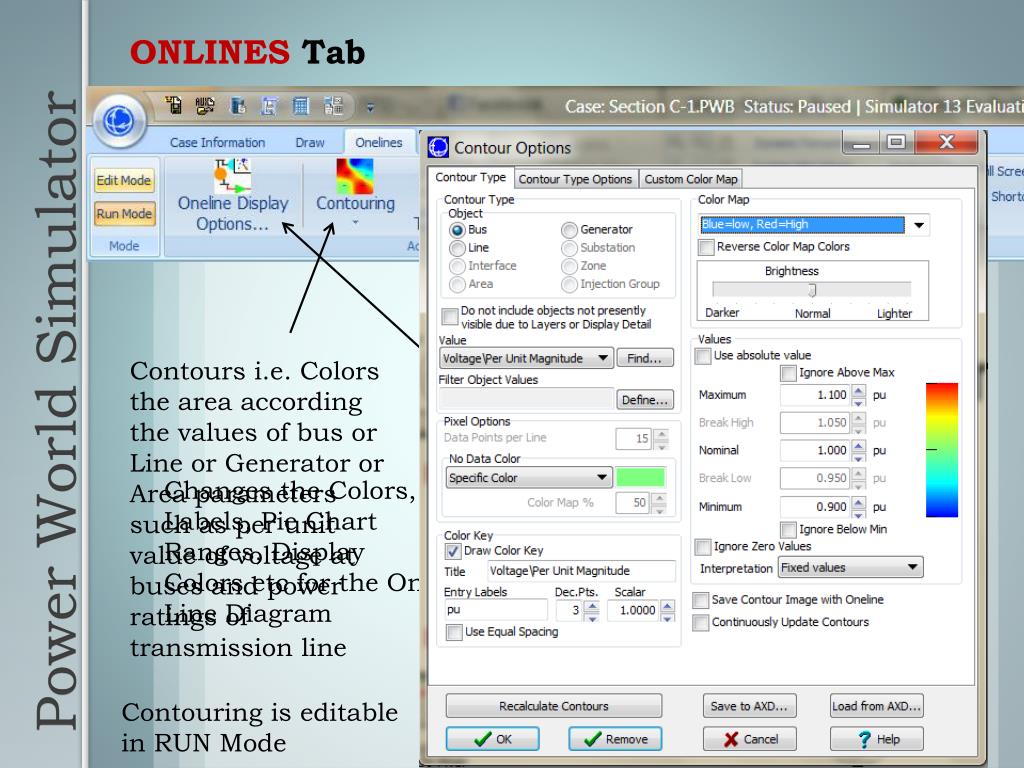
Task: Click the Cancel button
Action: 750,739
